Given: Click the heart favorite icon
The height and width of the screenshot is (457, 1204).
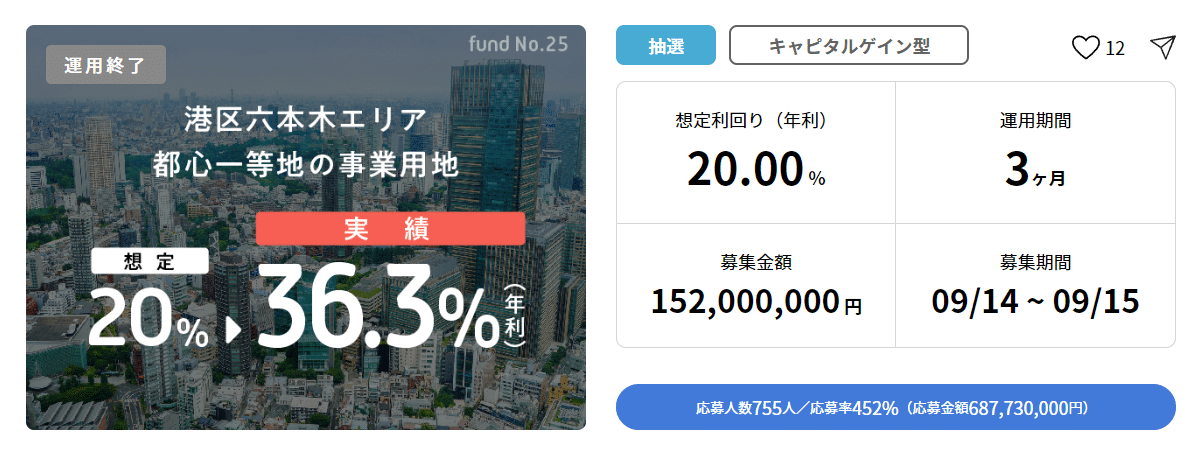Looking at the screenshot, I should coord(1085,47).
